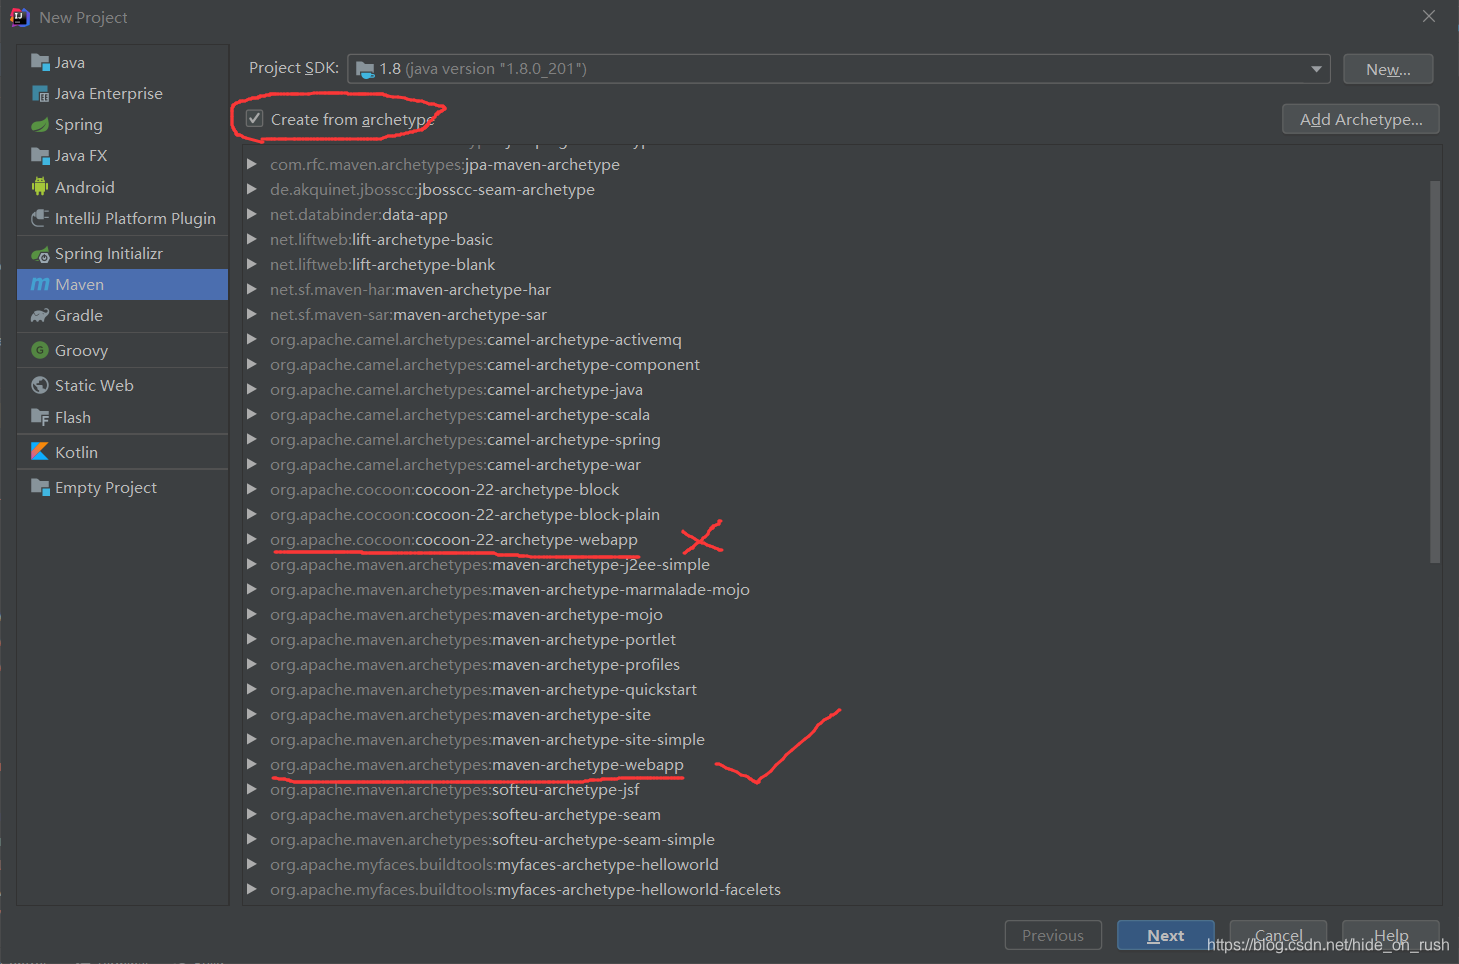This screenshot has height=964, width=1459.
Task: Expand the net.databinder data-app node
Action: (x=252, y=214)
